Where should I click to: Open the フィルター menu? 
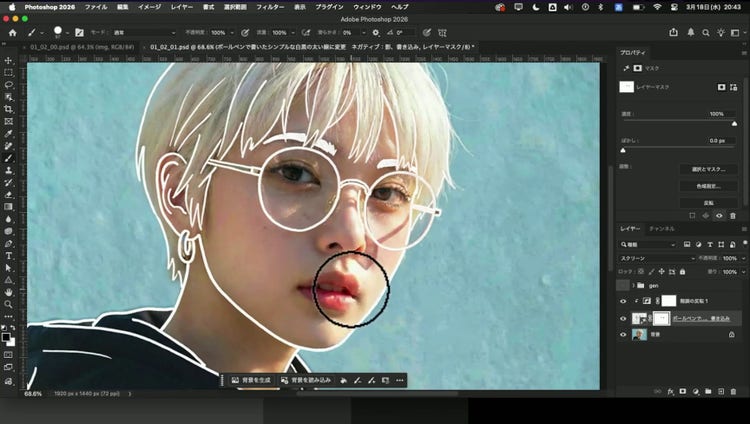(269, 7)
